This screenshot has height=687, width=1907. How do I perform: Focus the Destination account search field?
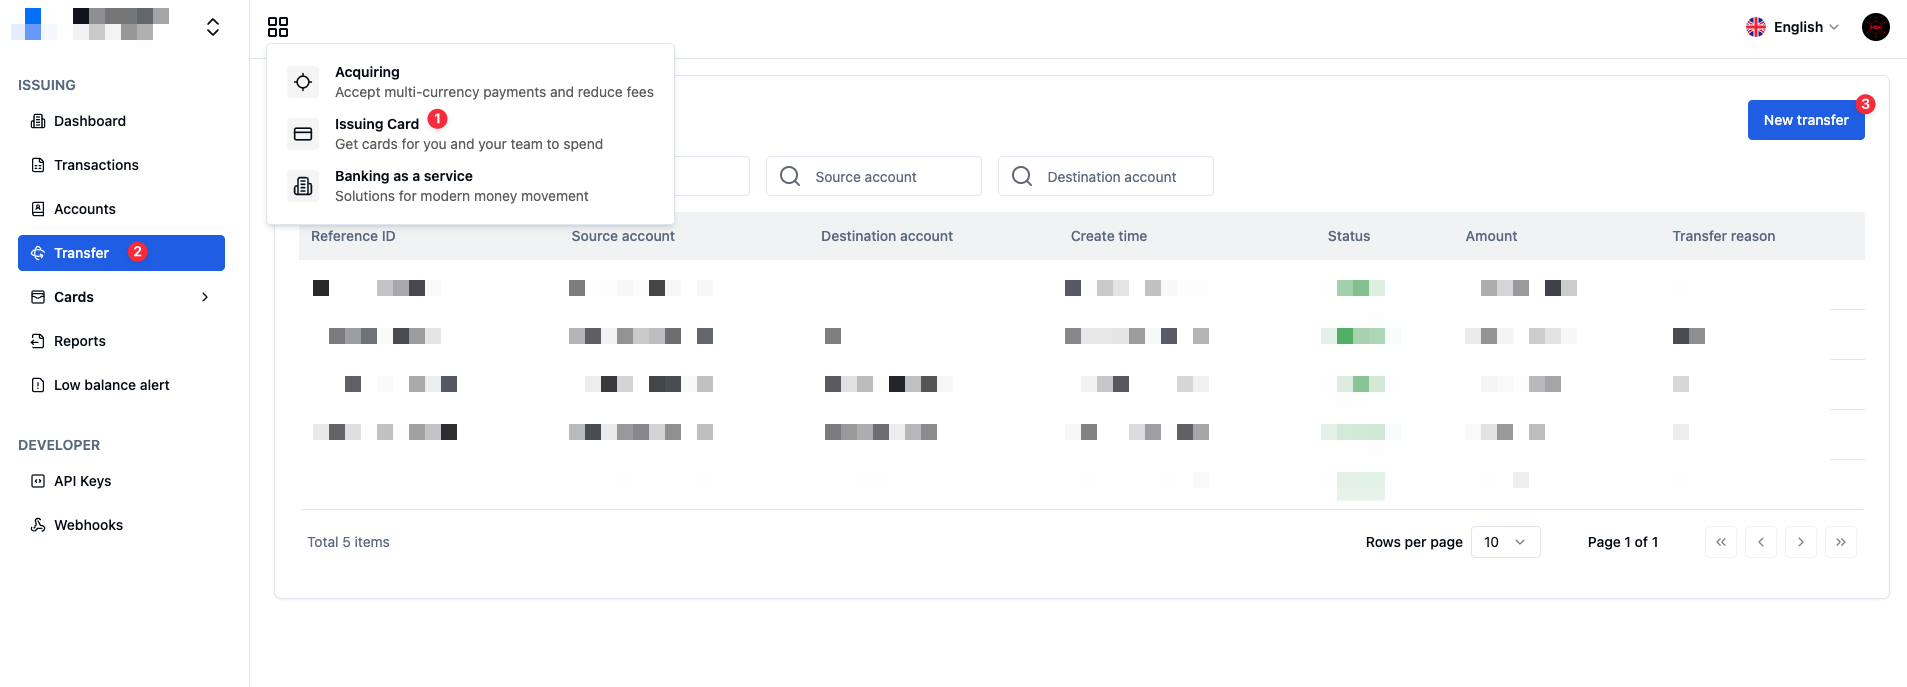pos(1105,176)
